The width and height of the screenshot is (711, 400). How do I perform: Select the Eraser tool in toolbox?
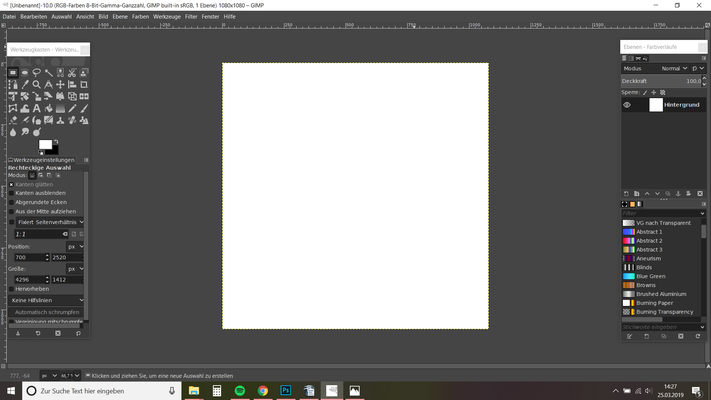(x=13, y=121)
